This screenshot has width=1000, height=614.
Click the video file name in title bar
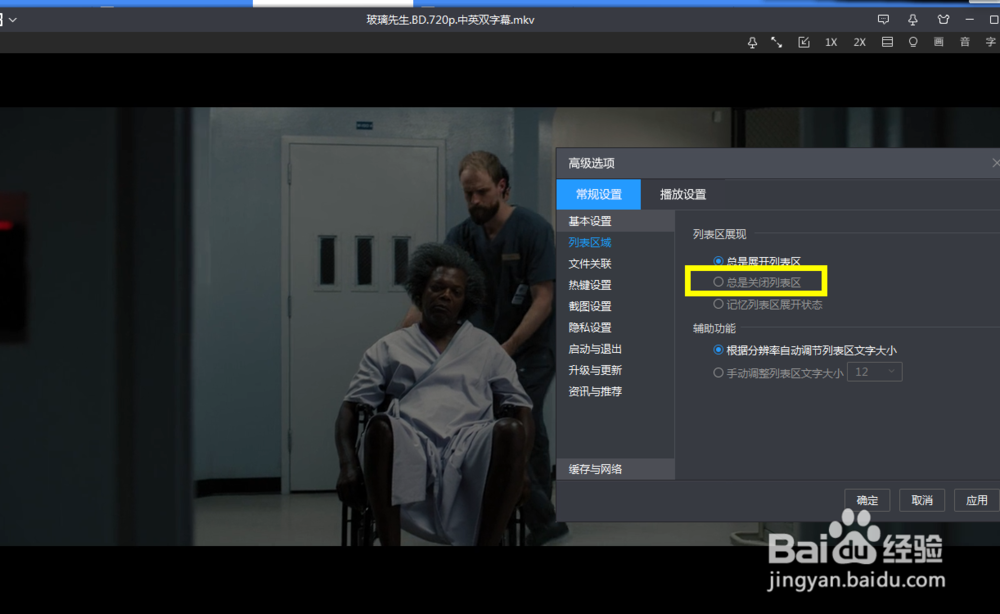[x=450, y=20]
